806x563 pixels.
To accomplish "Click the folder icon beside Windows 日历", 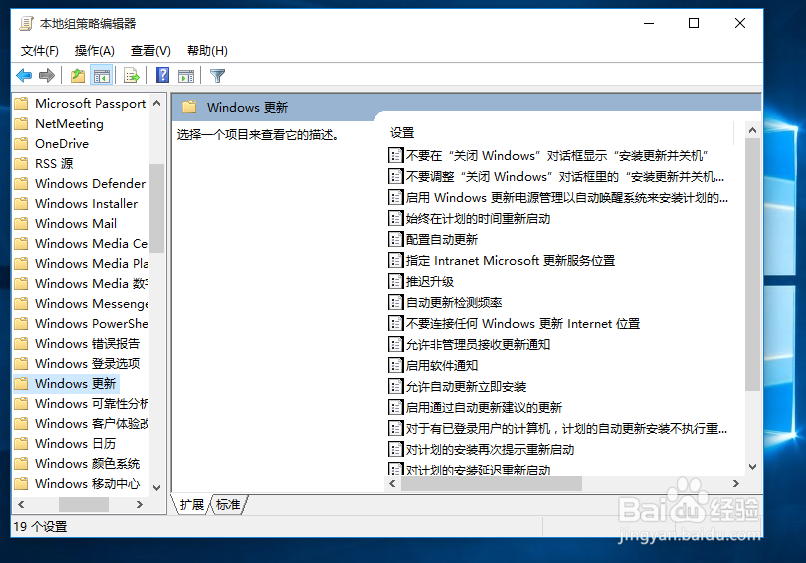I will (x=21, y=443).
